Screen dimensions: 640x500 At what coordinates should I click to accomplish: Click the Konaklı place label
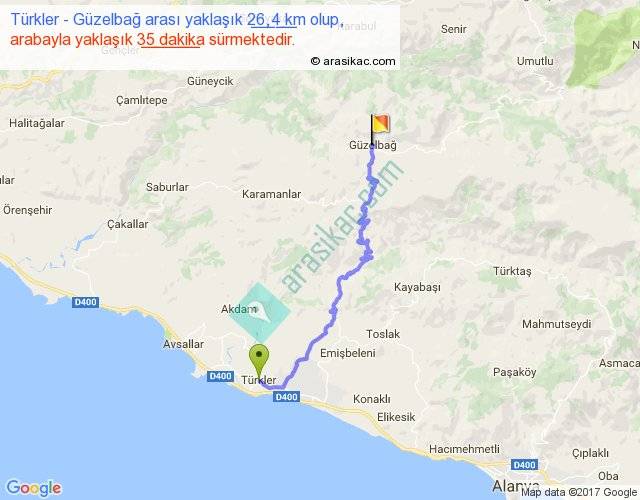coord(372,399)
